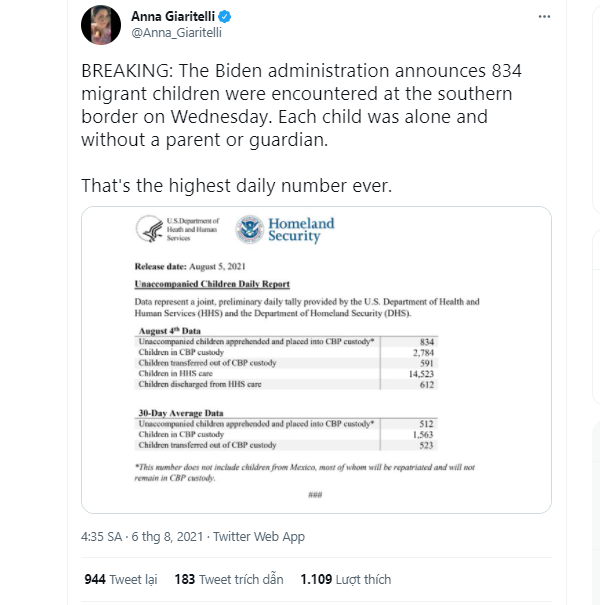
Task: Click the Anna Giaritelli display name
Action: point(173,17)
